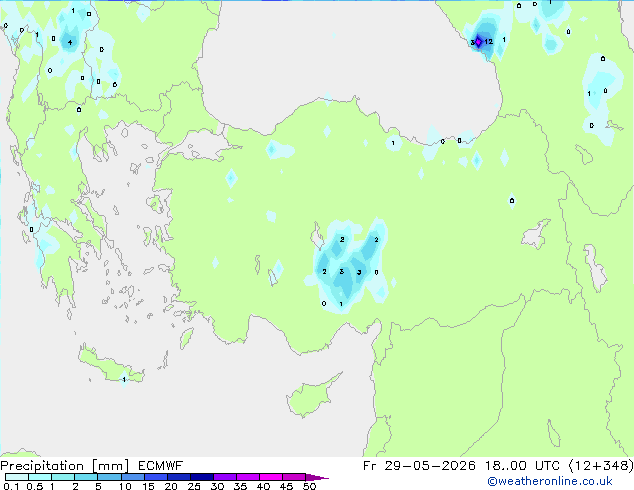This screenshot has width=634, height=490.
Task: Click the legend scale label "50"
Action: (x=309, y=486)
